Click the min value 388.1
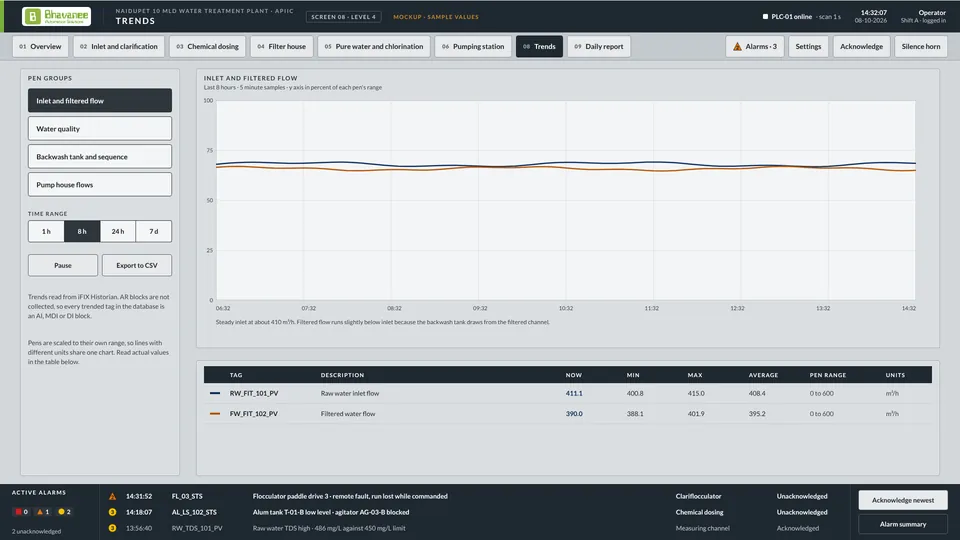The image size is (960, 540). pyautogui.click(x=635, y=413)
